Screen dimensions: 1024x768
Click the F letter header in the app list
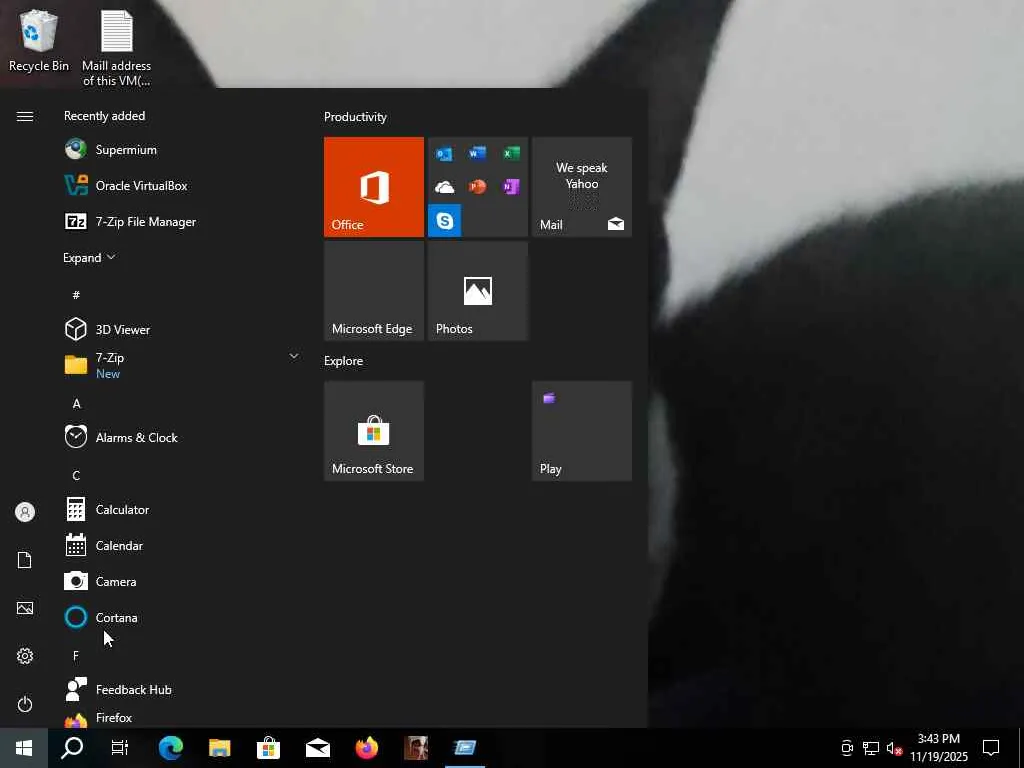coord(76,656)
